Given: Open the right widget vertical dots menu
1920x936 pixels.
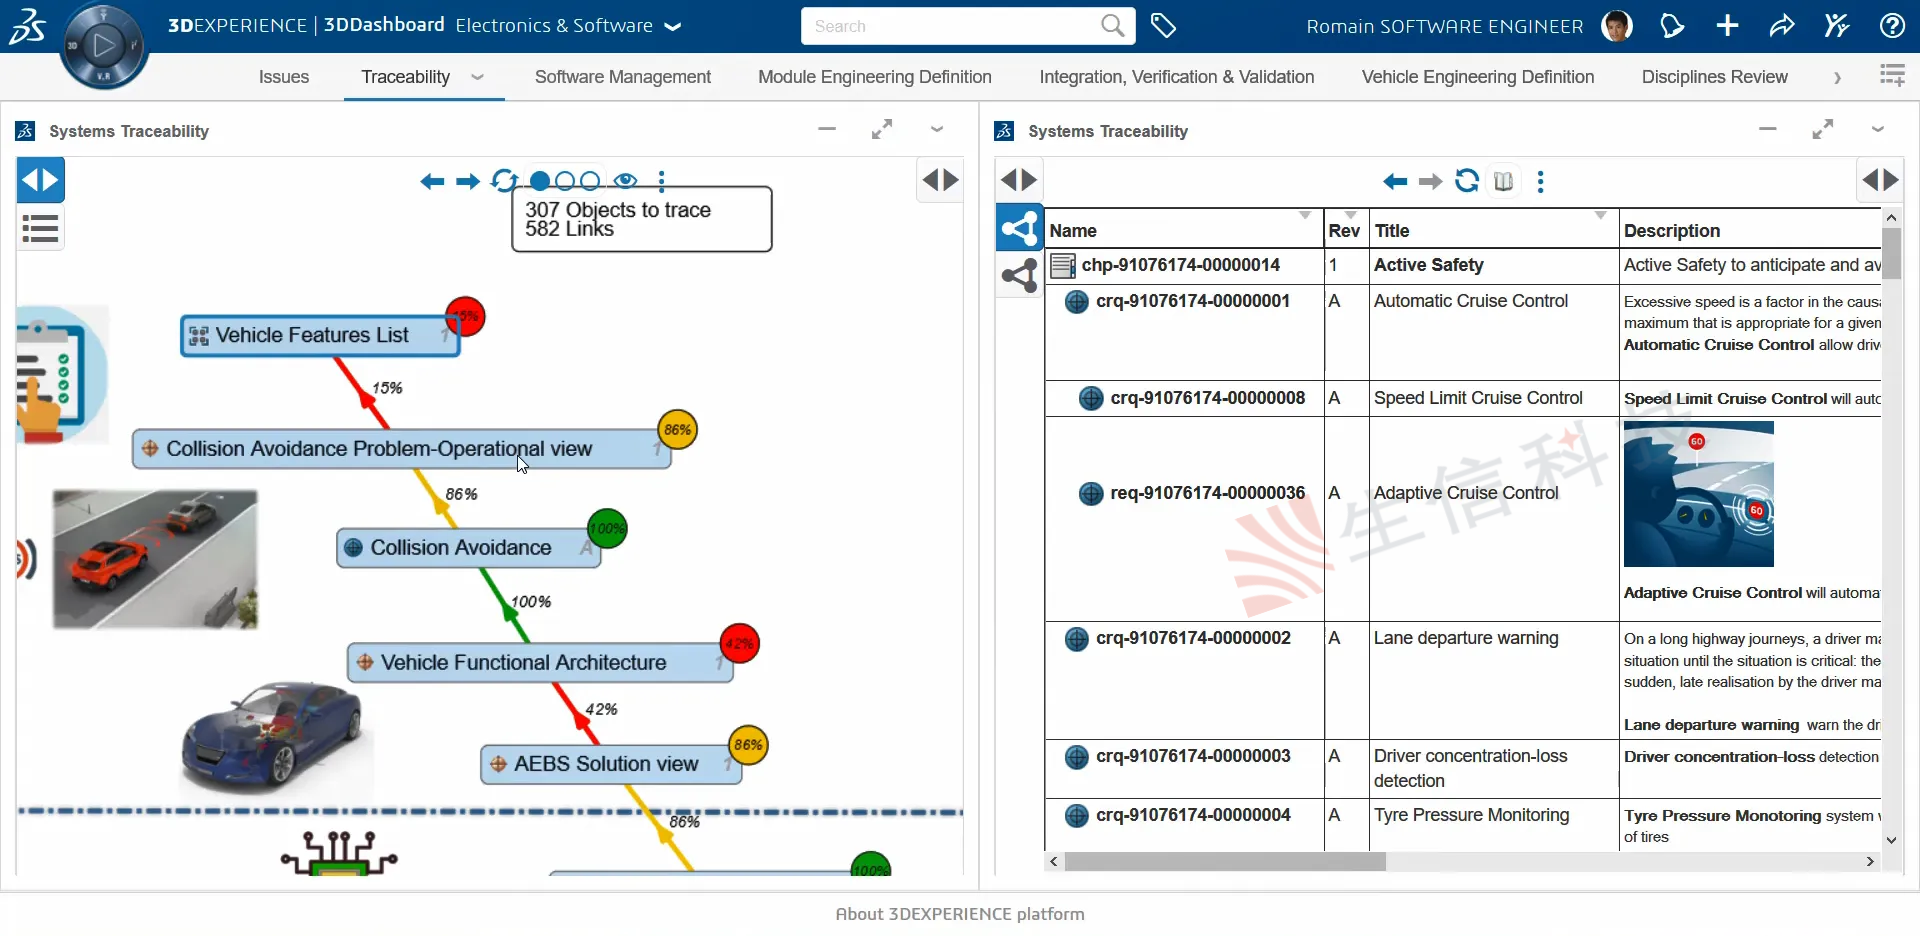Looking at the screenshot, I should pyautogui.click(x=1540, y=181).
